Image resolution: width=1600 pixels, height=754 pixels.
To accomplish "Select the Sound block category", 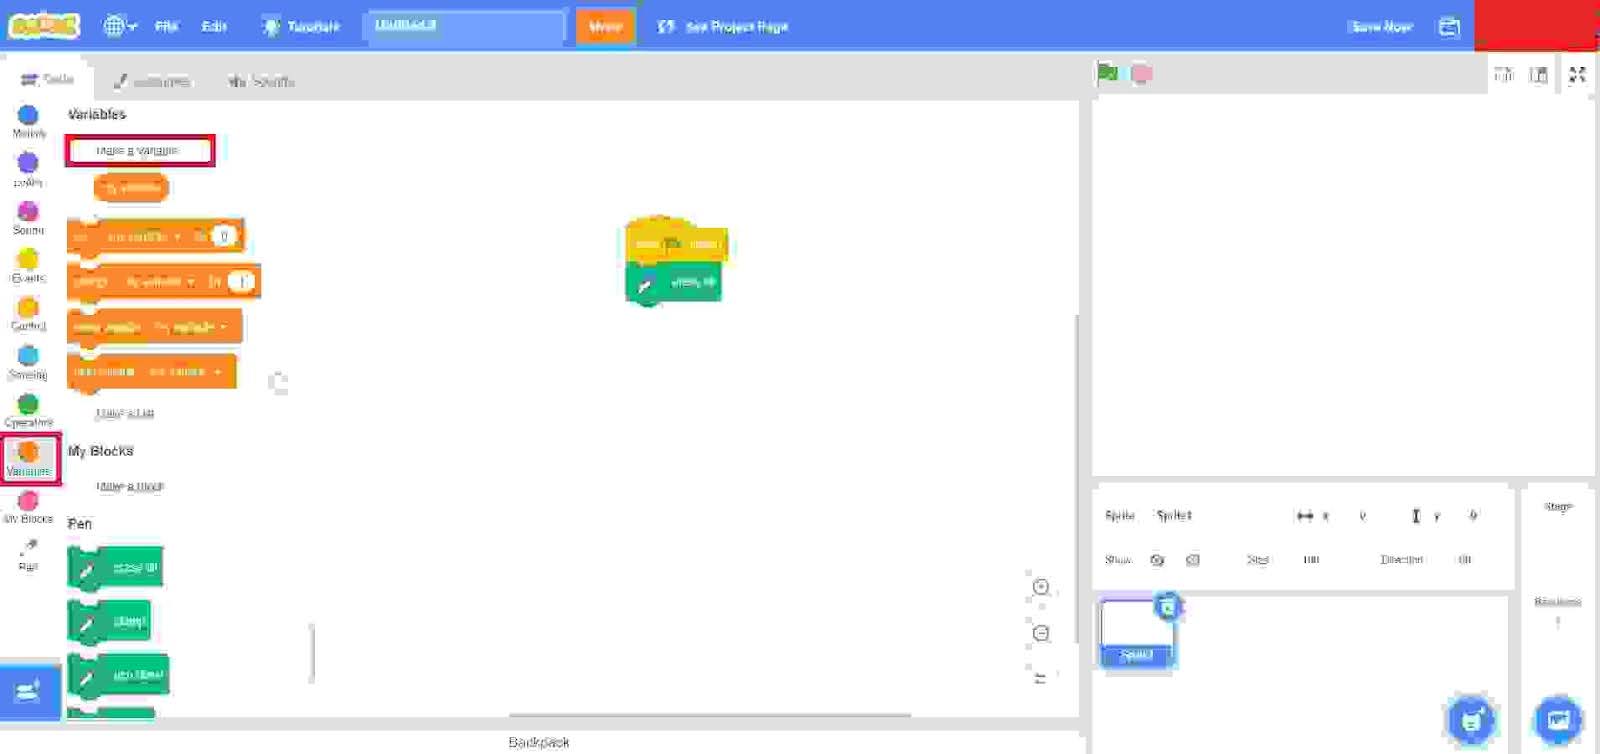I will pyautogui.click(x=28, y=218).
